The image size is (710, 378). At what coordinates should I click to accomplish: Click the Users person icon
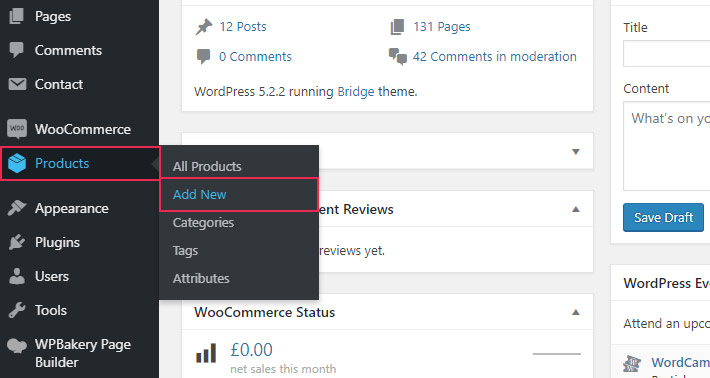(17, 276)
